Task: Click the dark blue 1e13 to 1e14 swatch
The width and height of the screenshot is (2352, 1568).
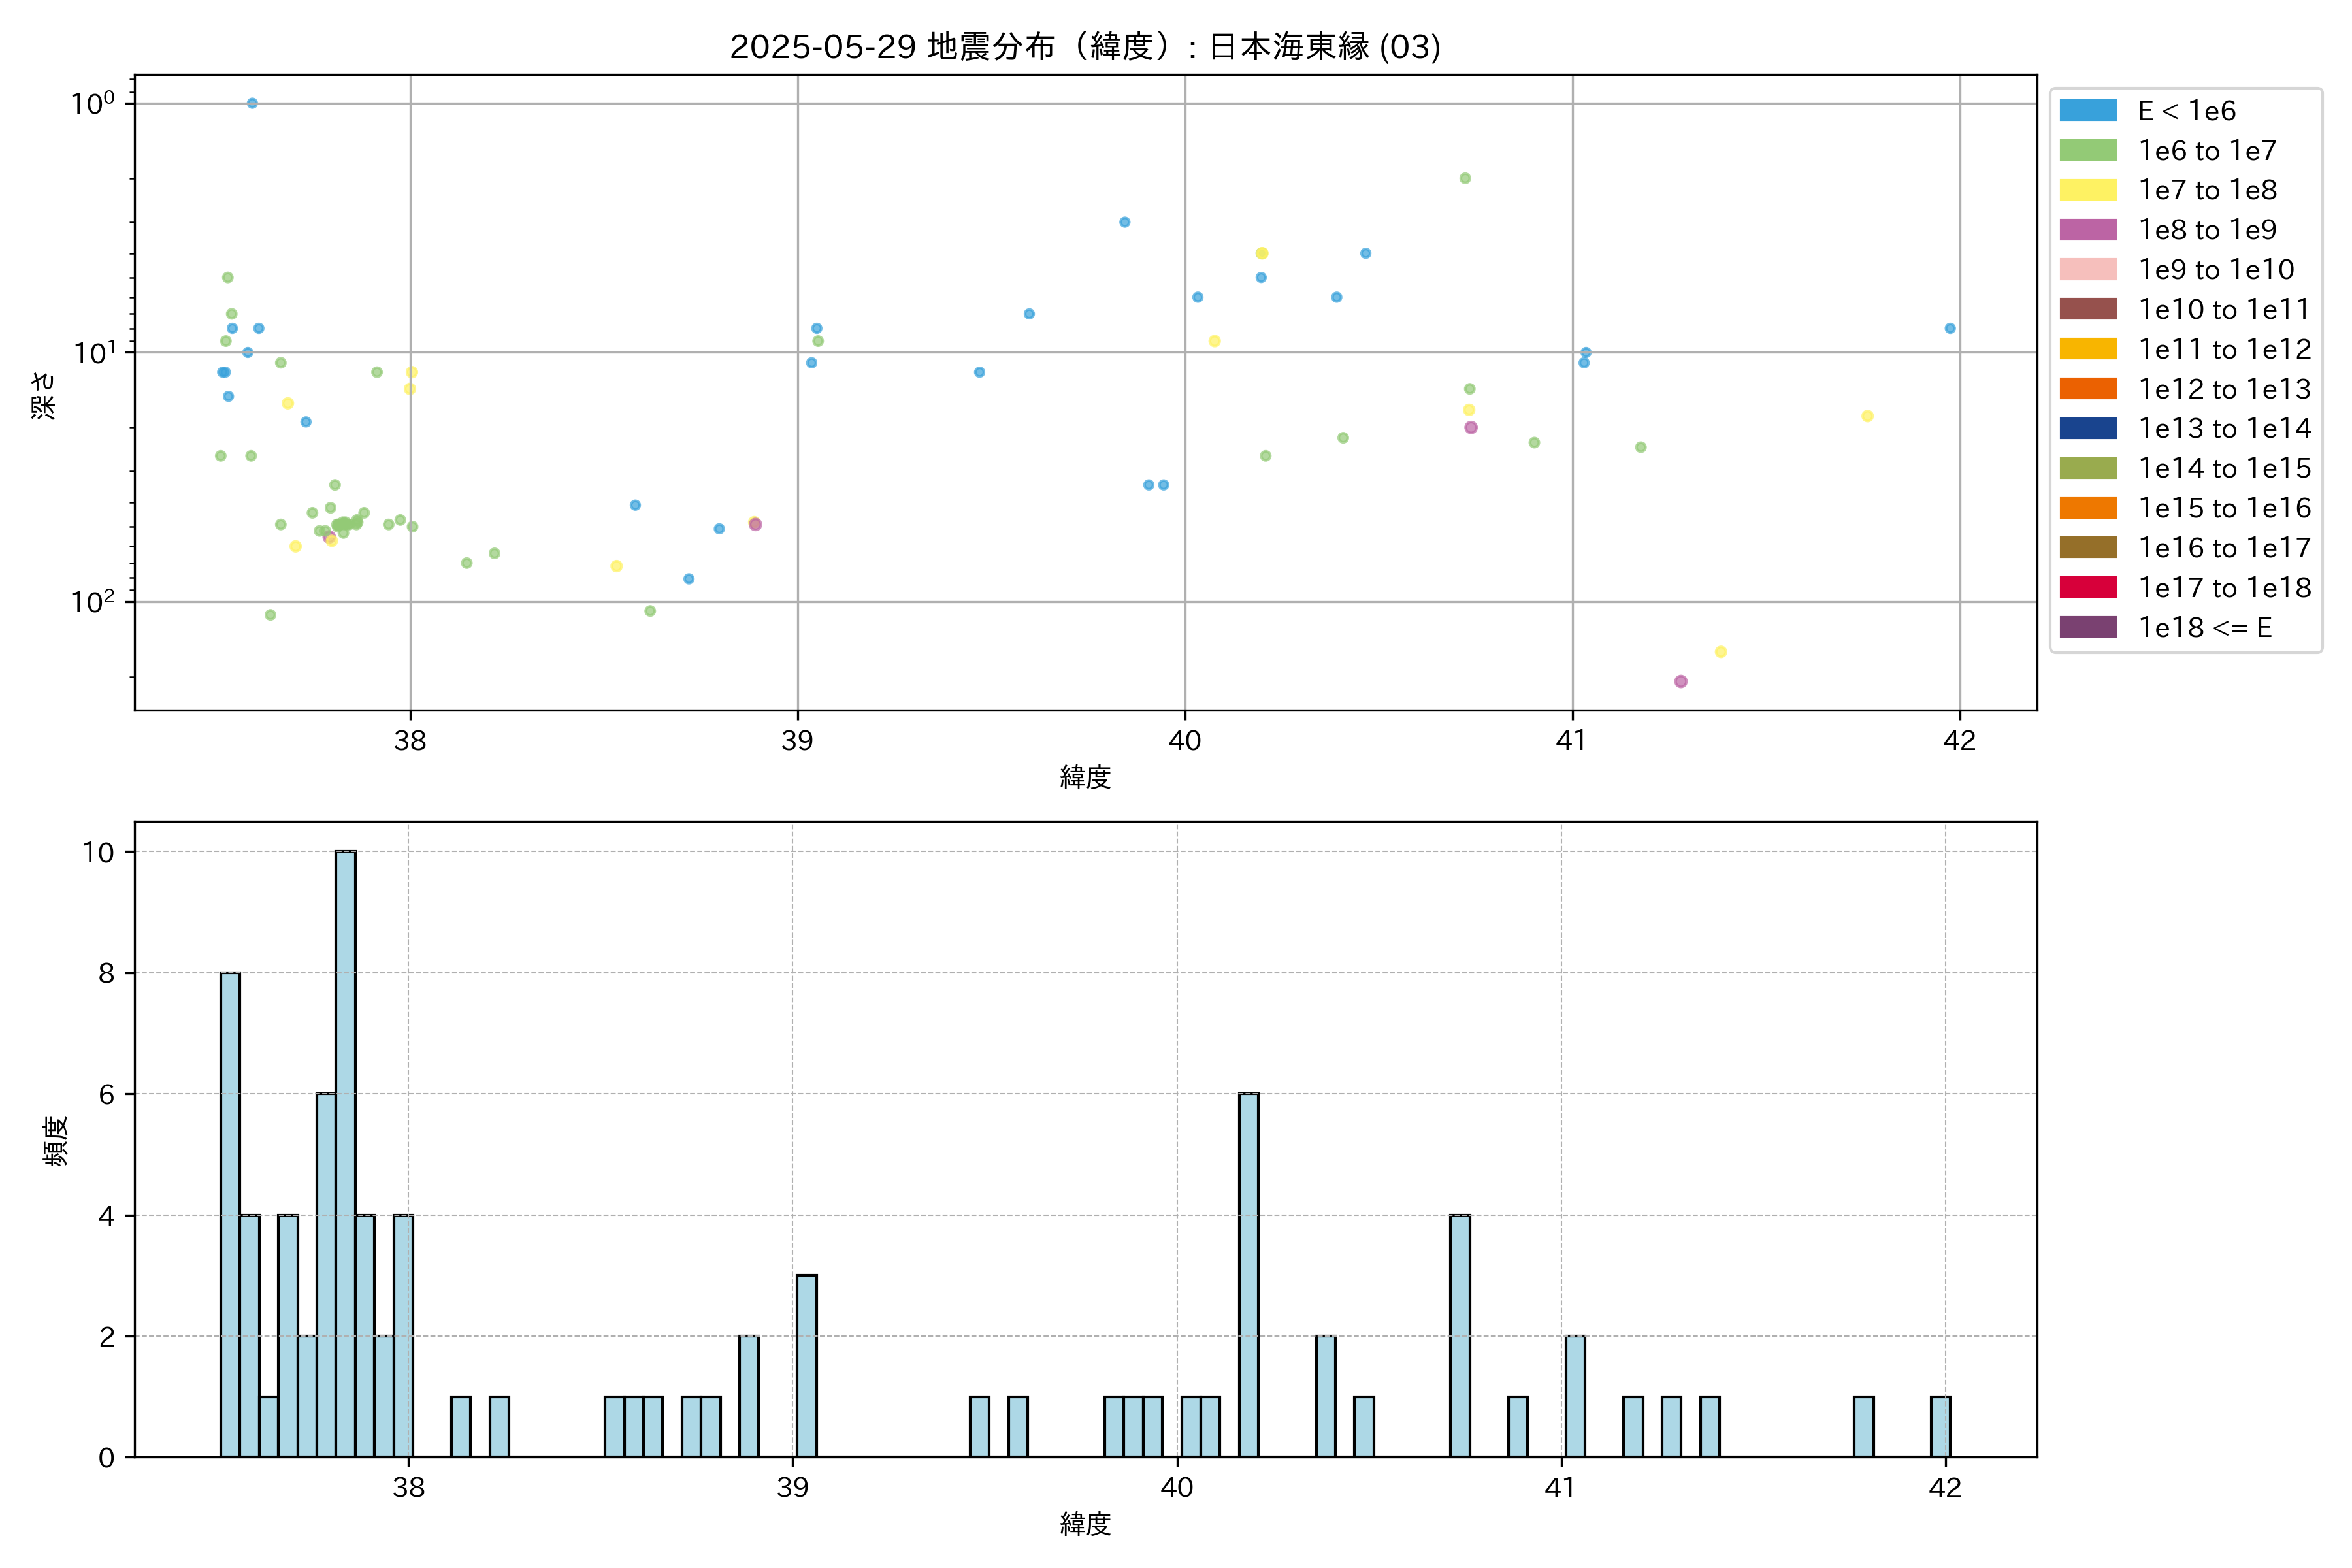Action: (2087, 429)
